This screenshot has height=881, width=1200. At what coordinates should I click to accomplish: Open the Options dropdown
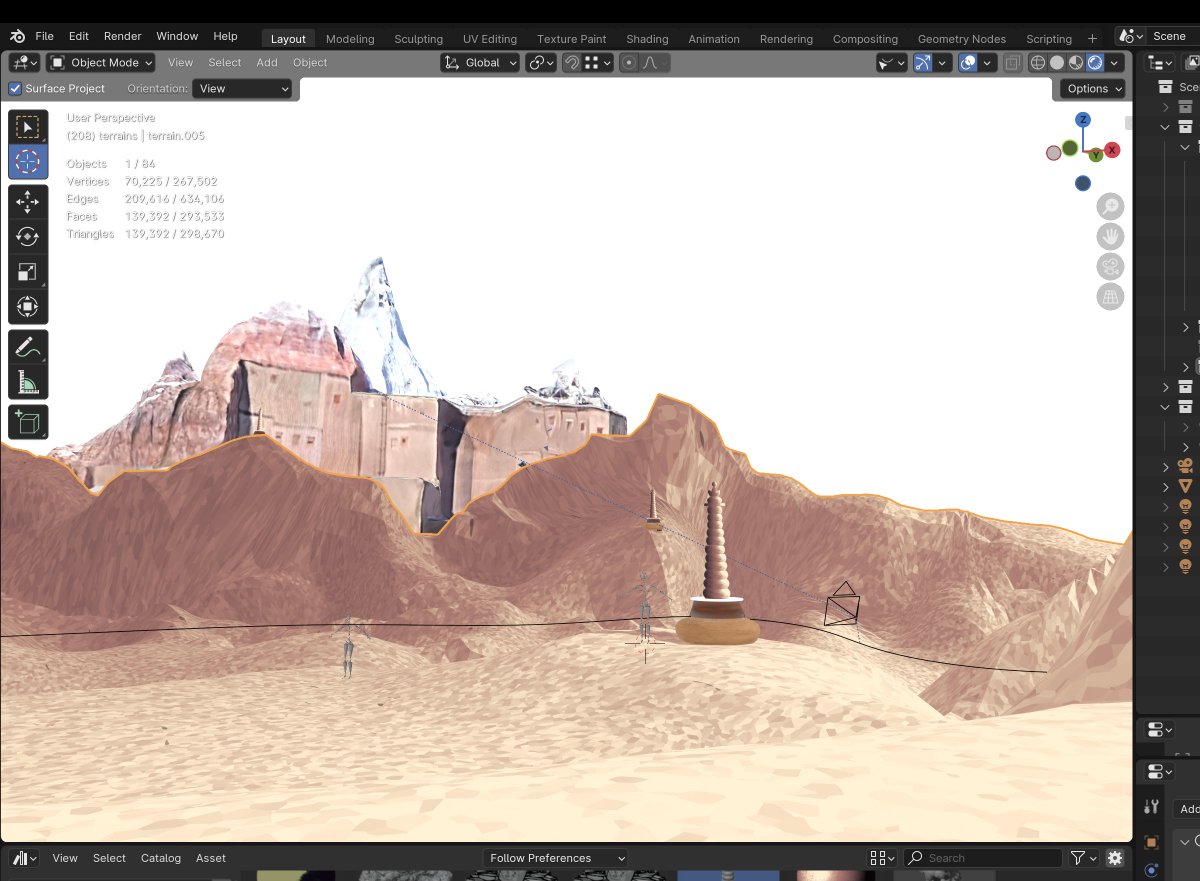1094,89
